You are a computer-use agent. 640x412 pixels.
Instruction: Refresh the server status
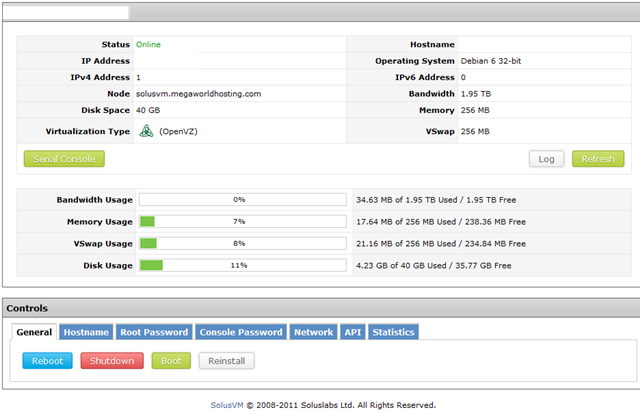tap(598, 159)
